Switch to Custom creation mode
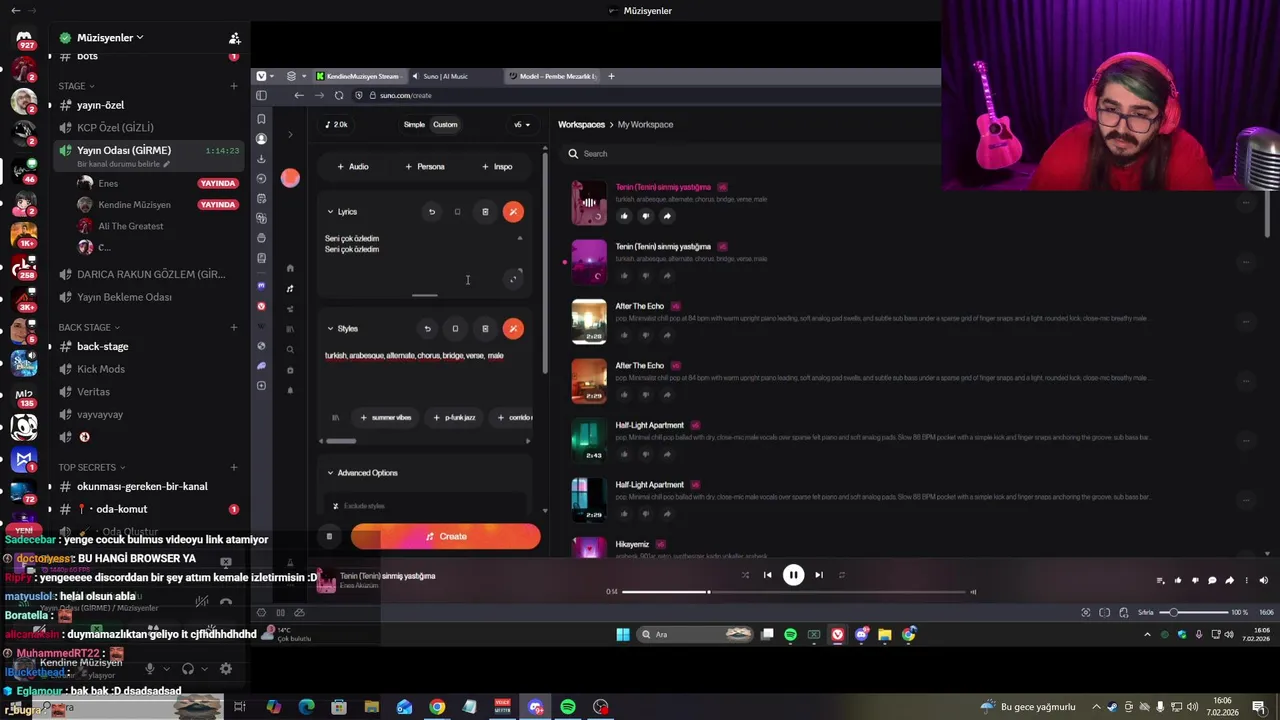Viewport: 1280px width, 720px height. click(445, 125)
